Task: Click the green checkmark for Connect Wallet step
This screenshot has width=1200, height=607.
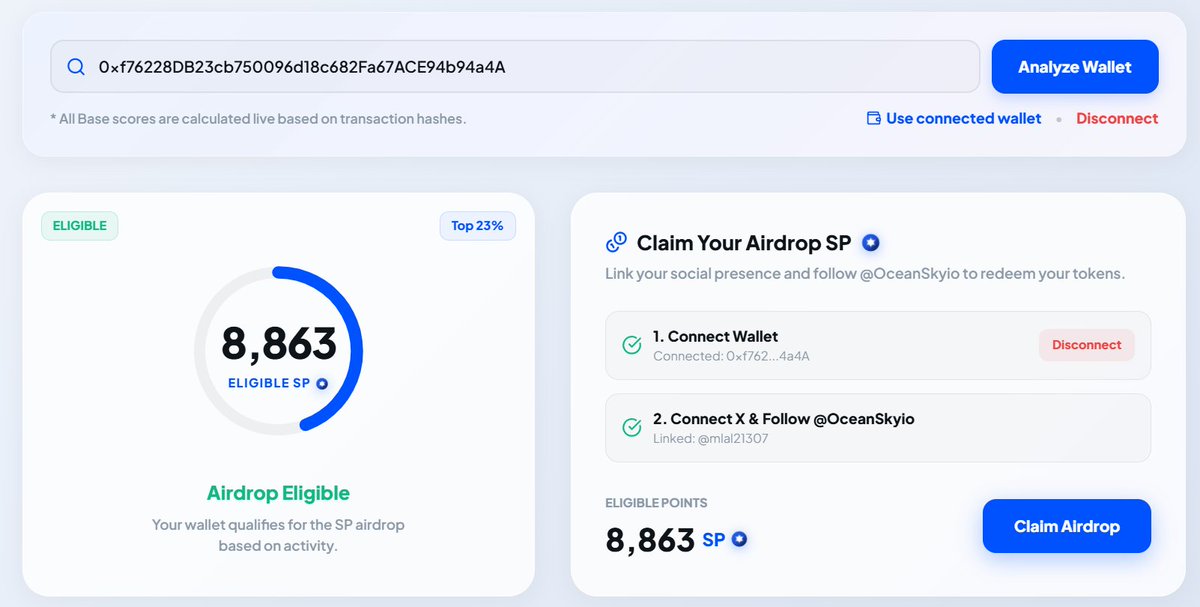Action: click(x=632, y=345)
